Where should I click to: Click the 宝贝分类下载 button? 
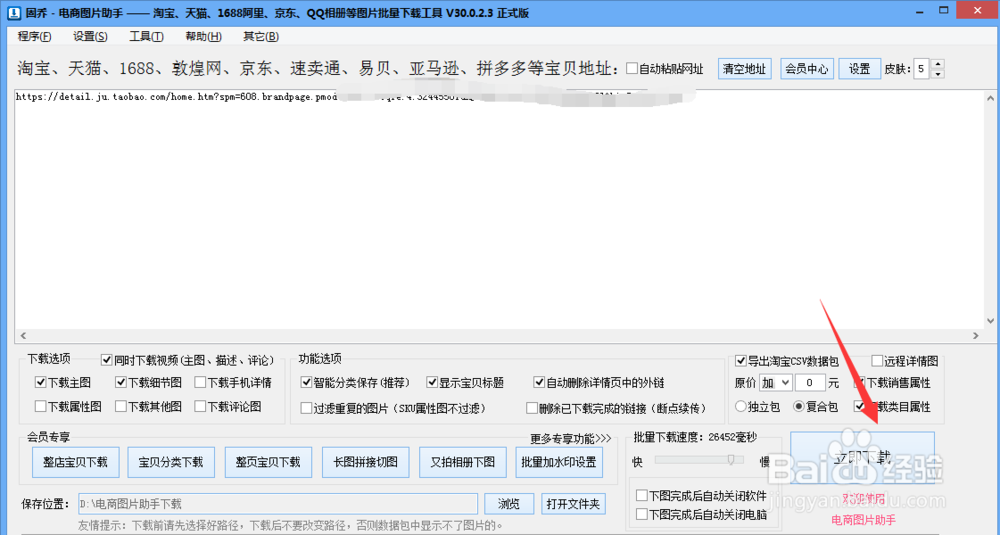point(171,462)
